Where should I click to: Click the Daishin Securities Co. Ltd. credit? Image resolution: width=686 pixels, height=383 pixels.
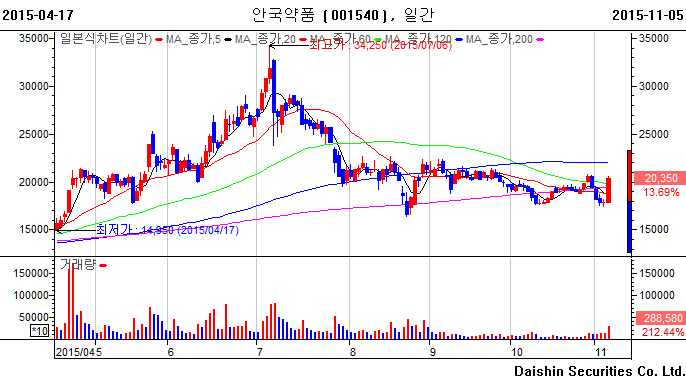(x=599, y=371)
